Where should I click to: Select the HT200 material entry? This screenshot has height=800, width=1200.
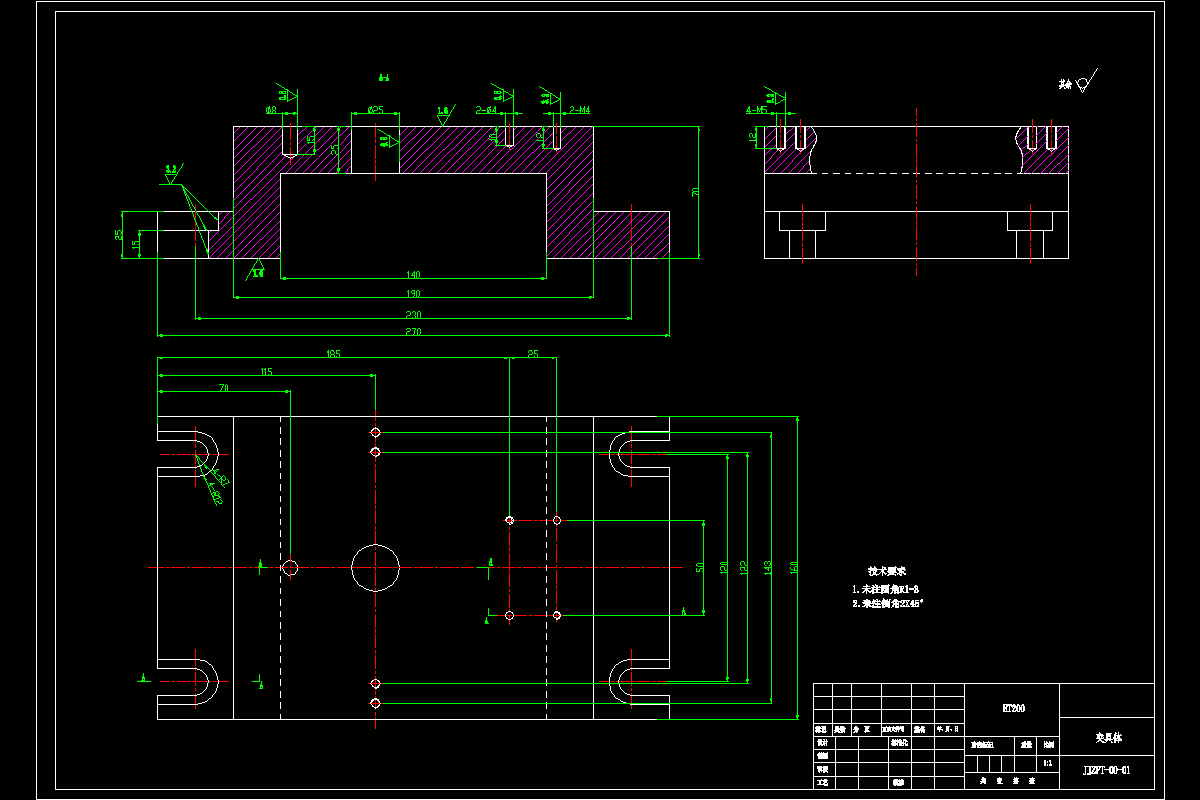pyautogui.click(x=1013, y=708)
